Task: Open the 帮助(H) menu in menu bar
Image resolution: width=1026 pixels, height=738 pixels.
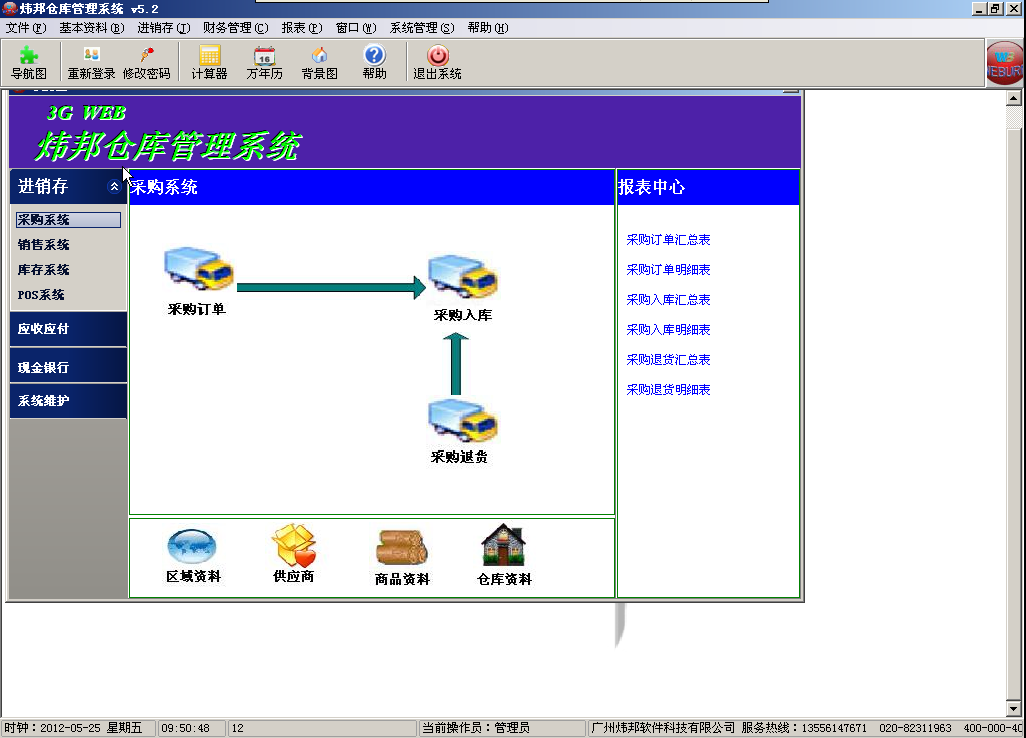Action: point(487,27)
